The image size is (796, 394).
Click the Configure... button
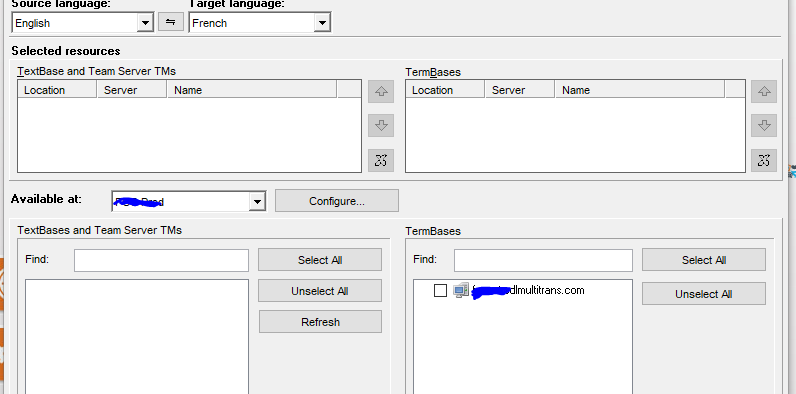337,201
